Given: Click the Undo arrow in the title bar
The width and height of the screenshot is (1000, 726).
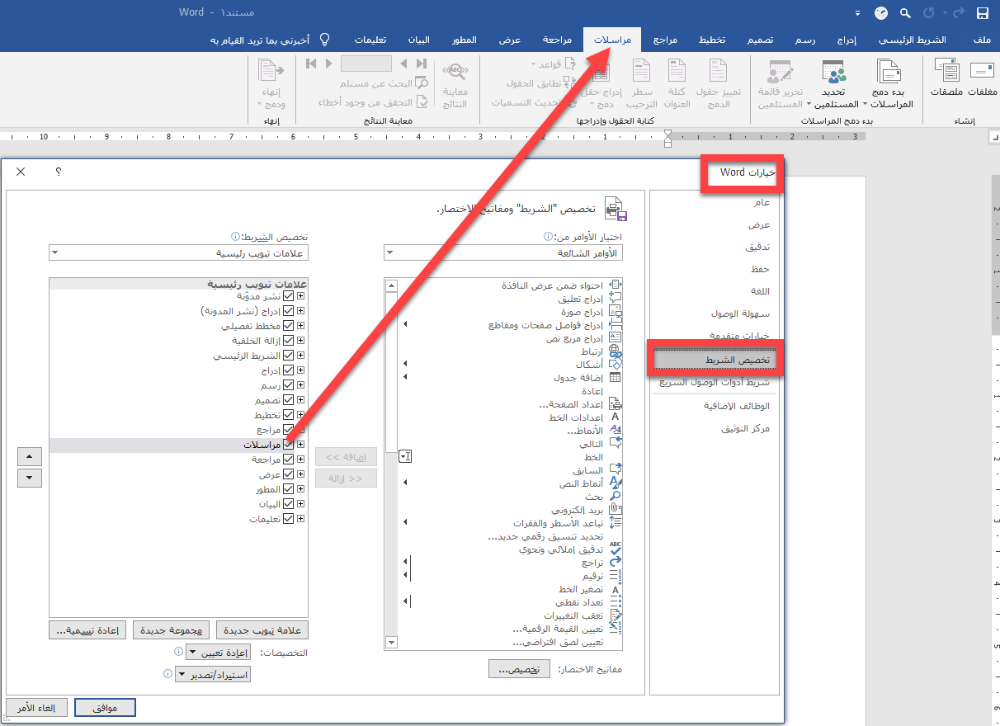Looking at the screenshot, I should point(929,13).
